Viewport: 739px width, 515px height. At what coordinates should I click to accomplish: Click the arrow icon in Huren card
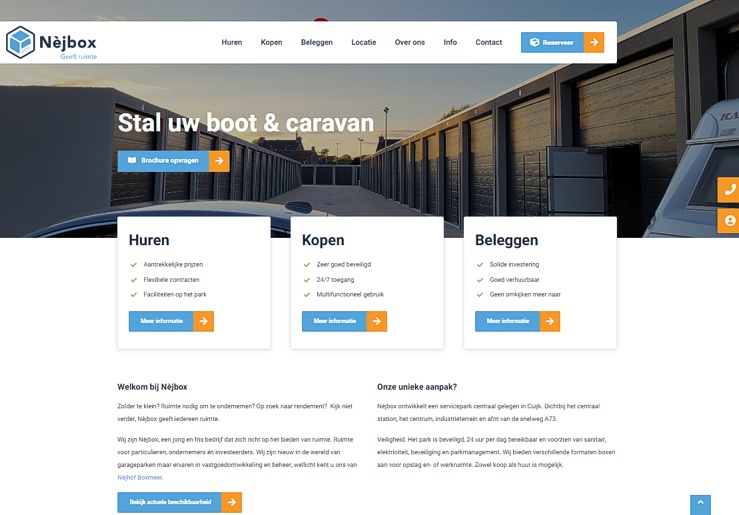point(203,321)
